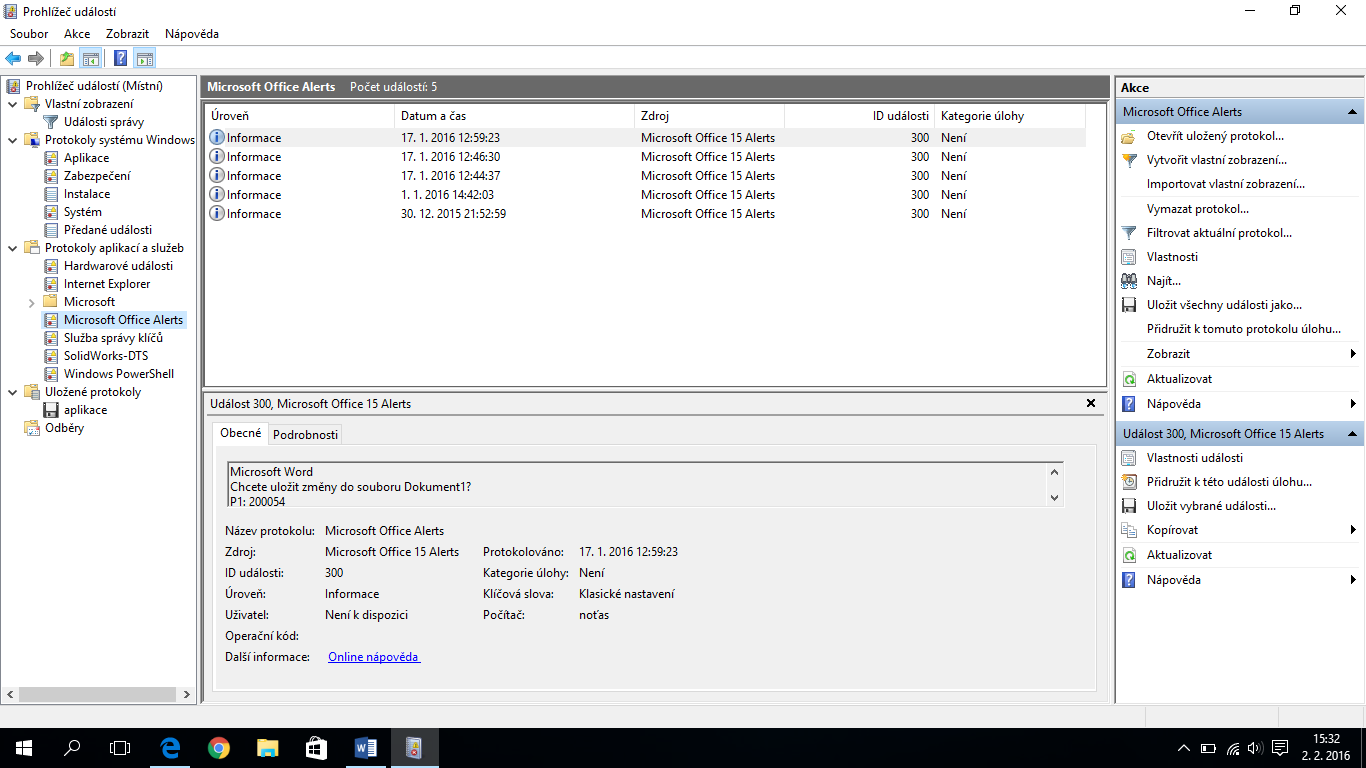
Task: Click the down arrow of the event description scrollbar
Action: point(1054,497)
